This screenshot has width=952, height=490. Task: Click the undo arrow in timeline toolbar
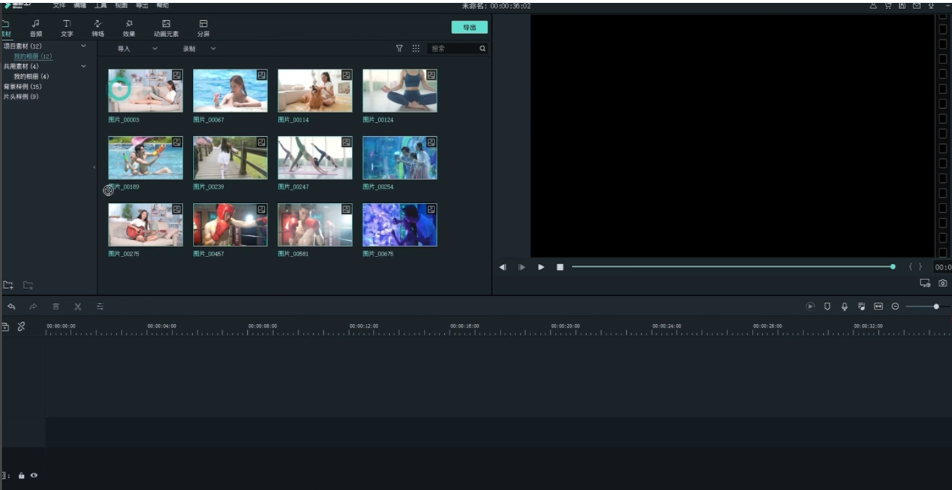click(12, 306)
